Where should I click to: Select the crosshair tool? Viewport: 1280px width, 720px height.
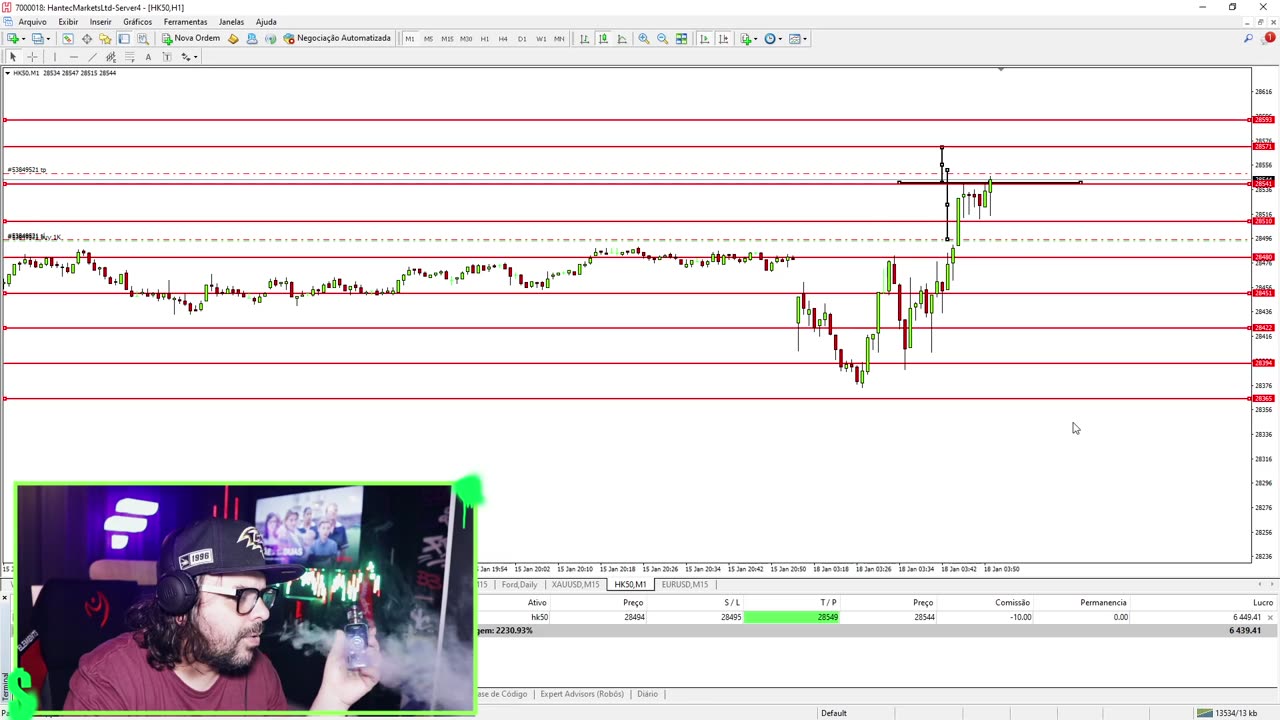[32, 57]
